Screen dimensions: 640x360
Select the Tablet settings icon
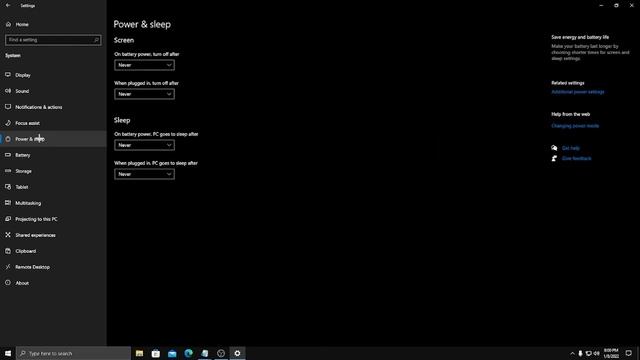pyautogui.click(x=8, y=187)
